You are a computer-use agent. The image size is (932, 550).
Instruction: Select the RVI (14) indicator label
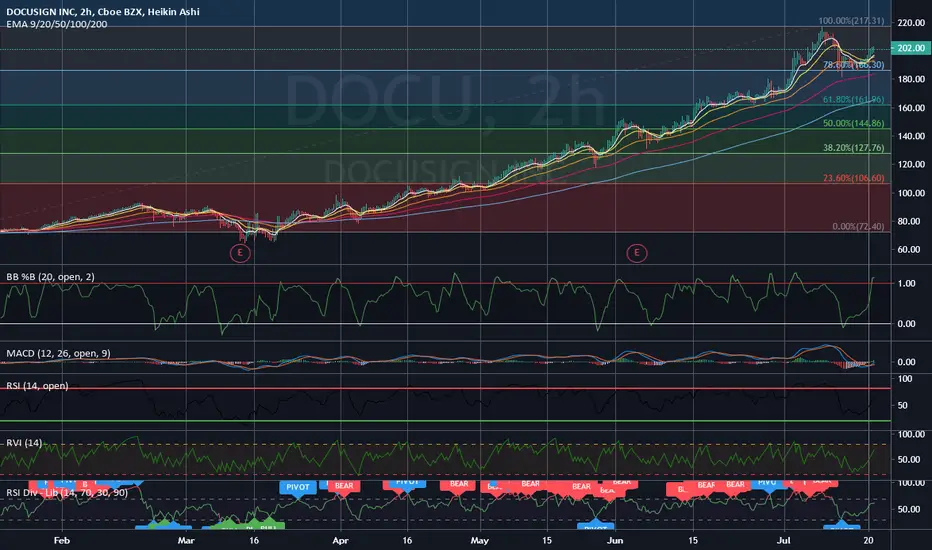[24, 443]
